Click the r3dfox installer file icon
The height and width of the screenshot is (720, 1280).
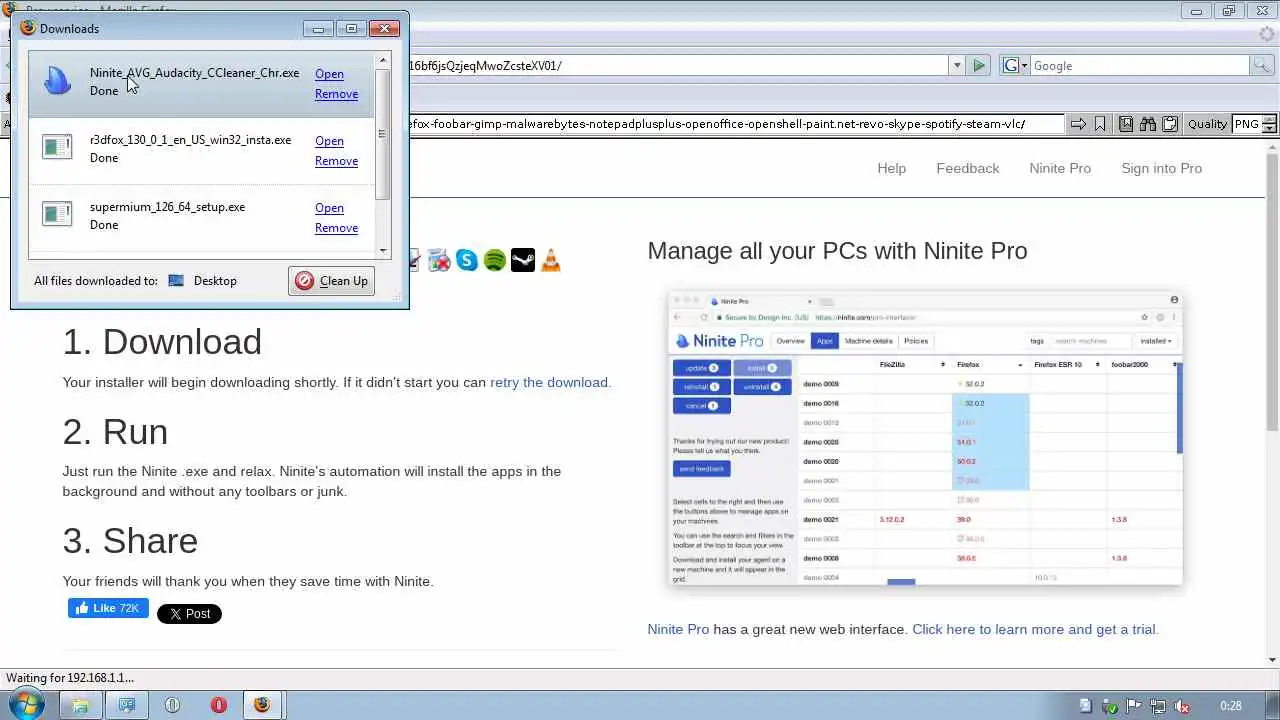point(57,147)
